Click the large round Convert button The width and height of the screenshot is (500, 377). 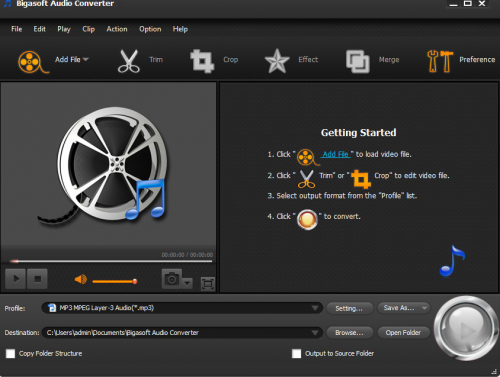click(466, 328)
